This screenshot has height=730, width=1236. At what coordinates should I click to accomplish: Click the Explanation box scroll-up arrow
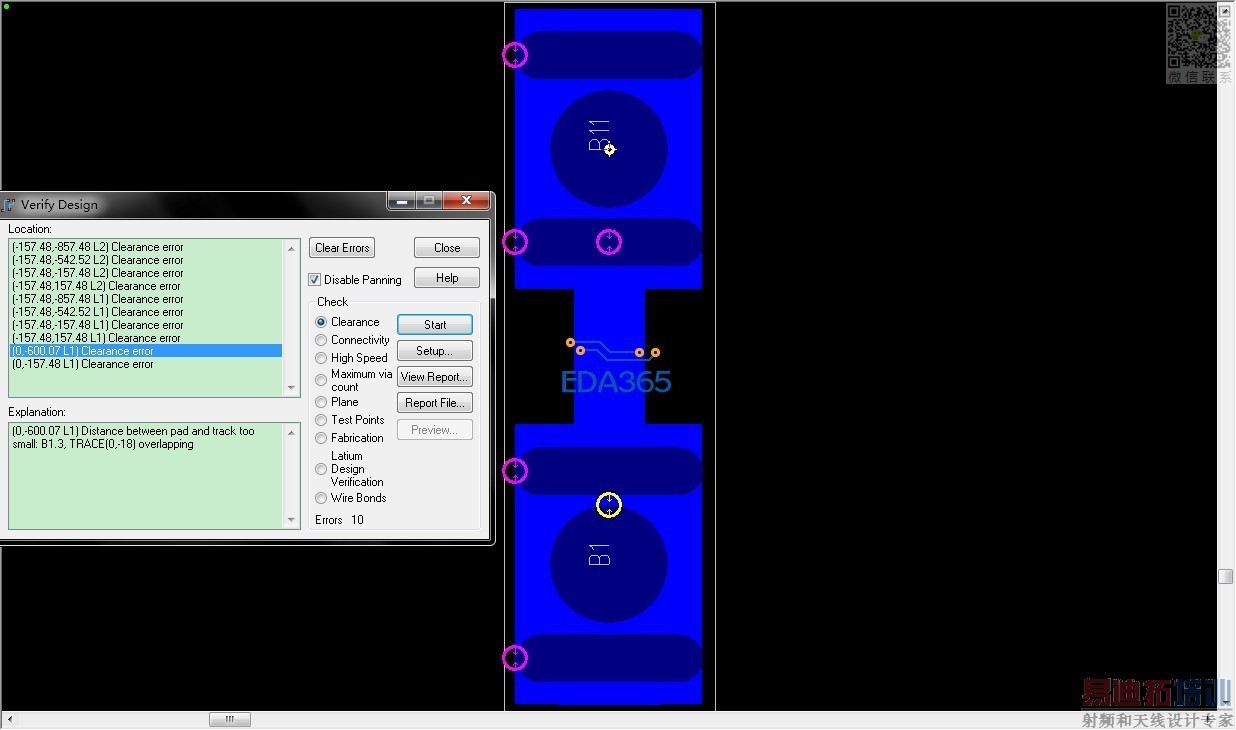coord(292,432)
